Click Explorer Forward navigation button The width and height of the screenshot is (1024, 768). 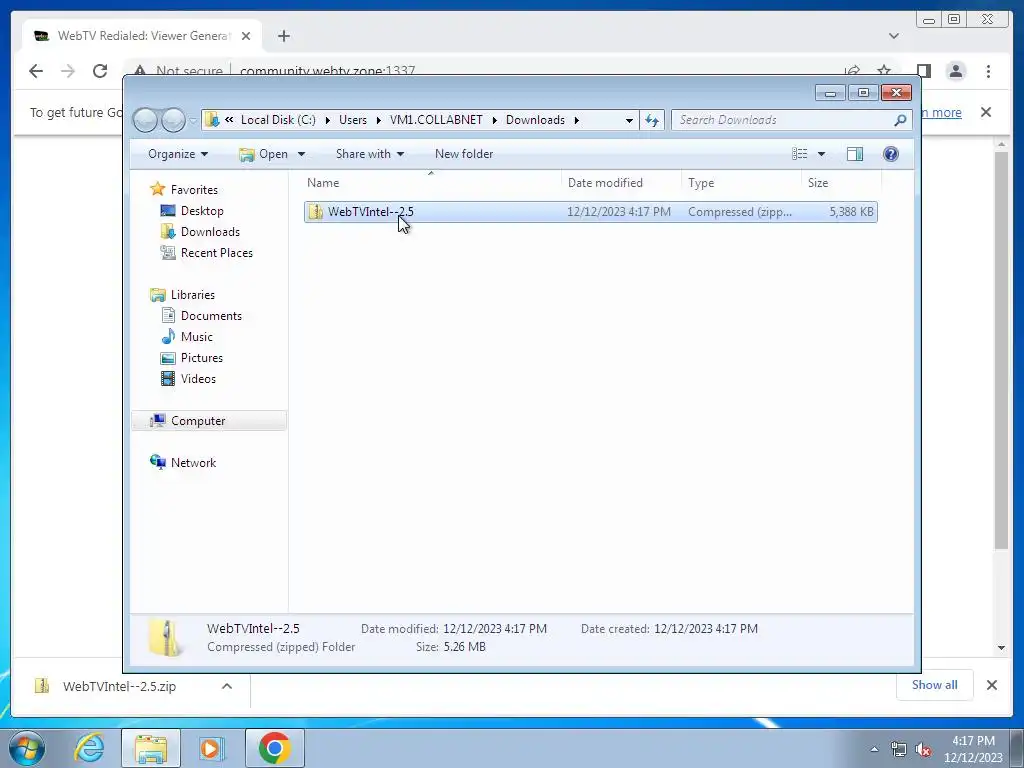(173, 120)
